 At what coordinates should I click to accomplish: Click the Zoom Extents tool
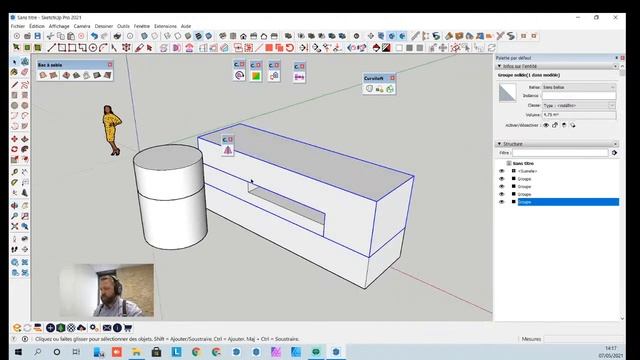[15, 226]
